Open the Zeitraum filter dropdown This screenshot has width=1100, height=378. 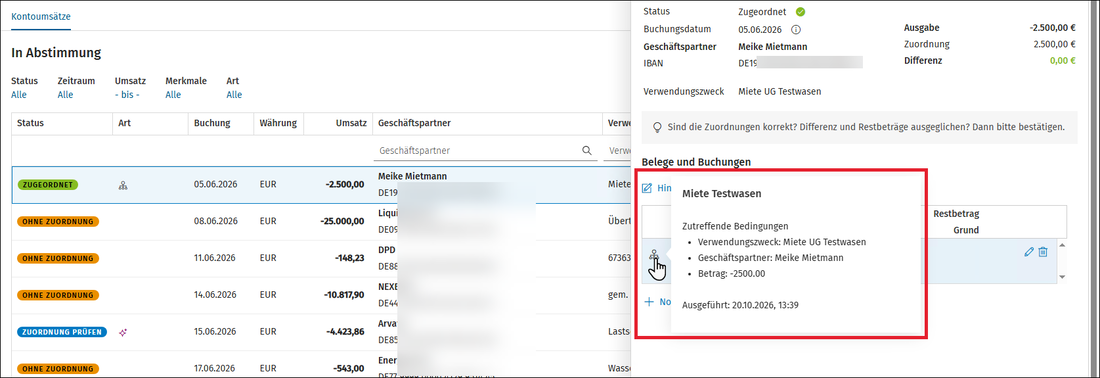coord(65,95)
